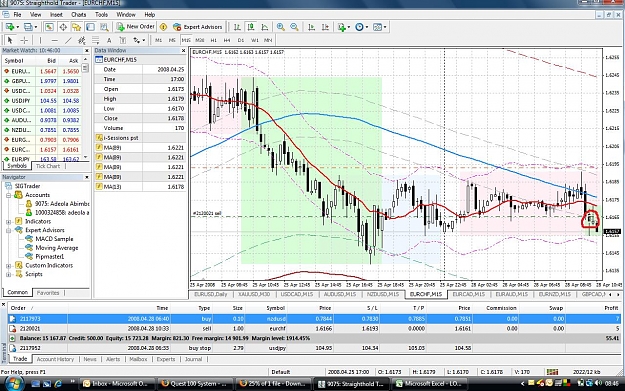The width and height of the screenshot is (625, 391).
Task: Open the Periods dropdown arrow
Action: tap(367, 27)
